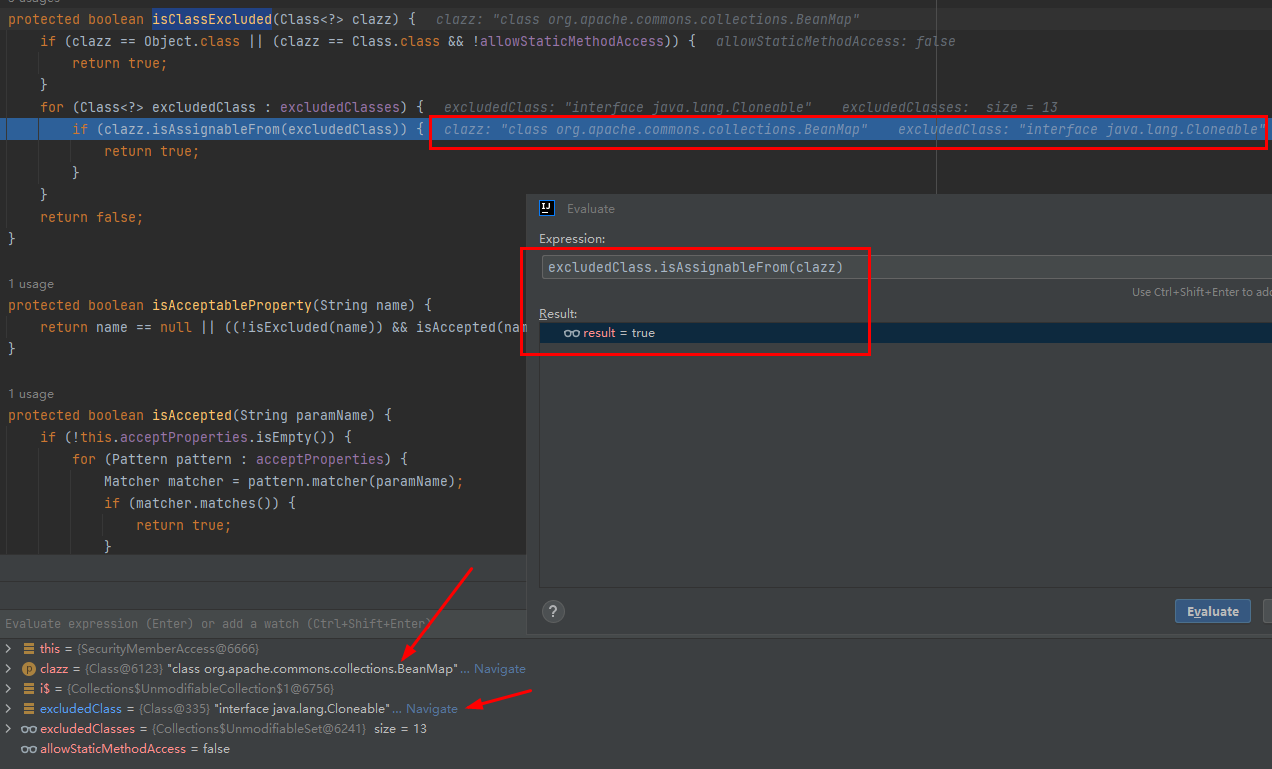1272x769 pixels.
Task: Navigate to excludedClass Cloneable interface
Action: tap(432, 709)
